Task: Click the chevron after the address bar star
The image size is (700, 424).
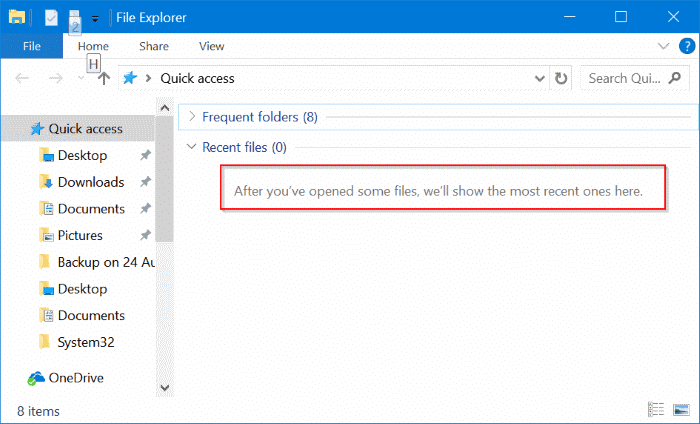Action: pyautogui.click(x=148, y=78)
